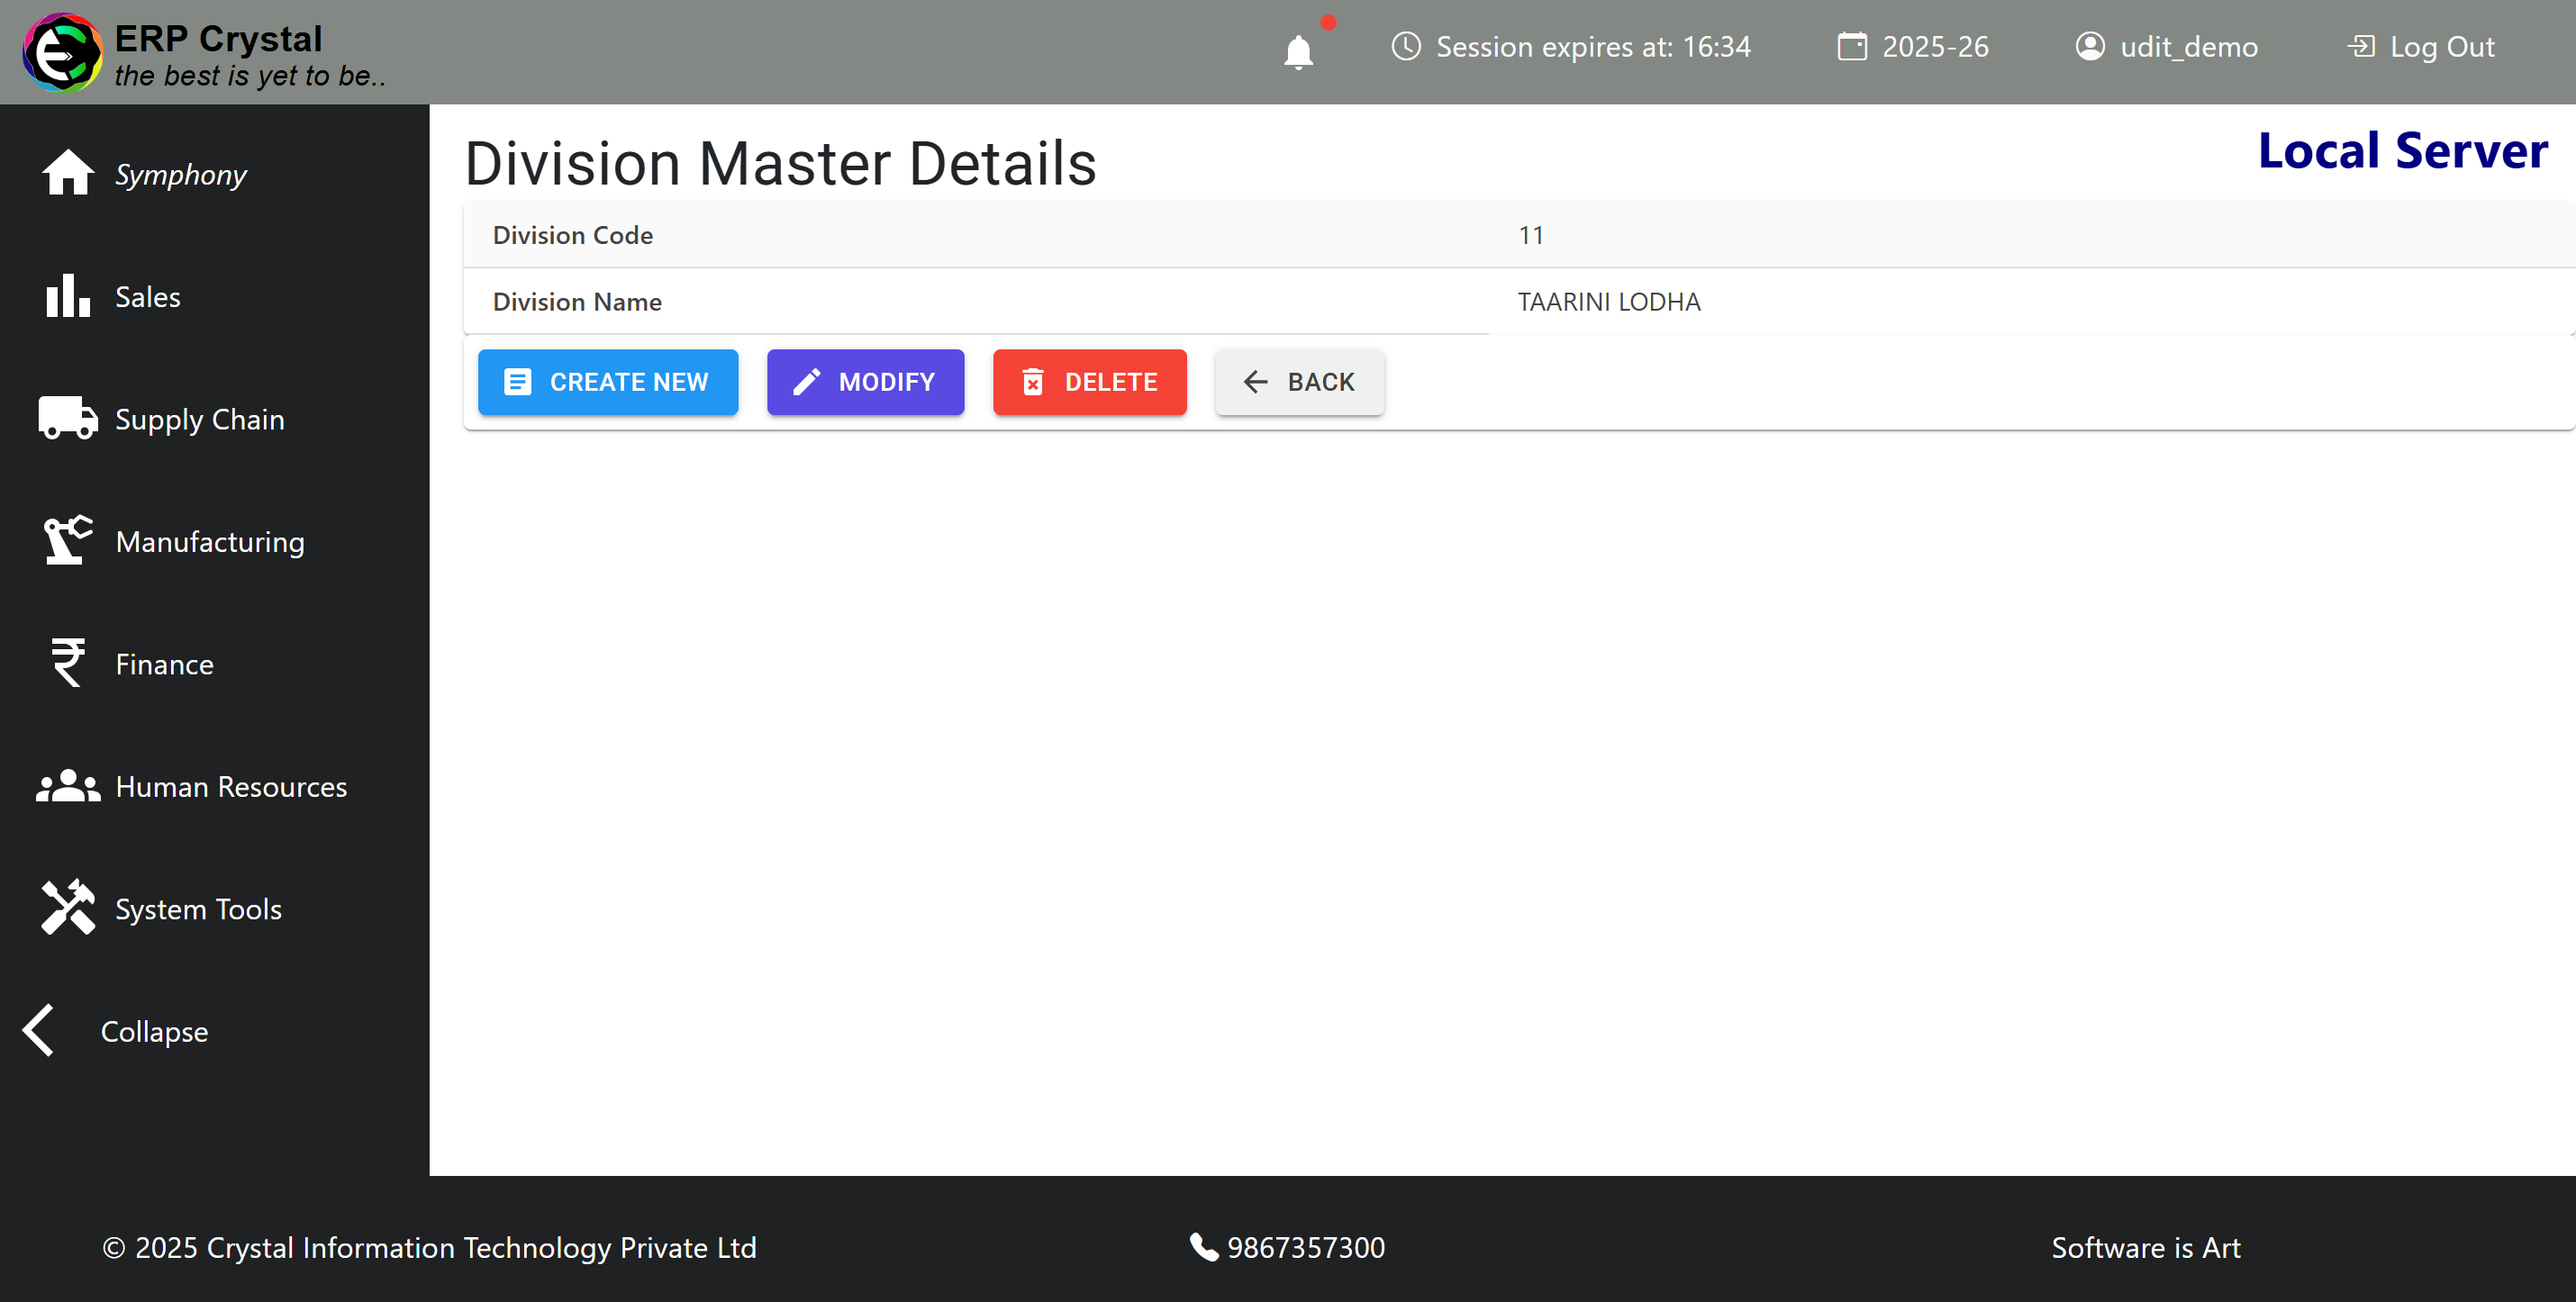Click the Finance rupee icon
Screen dimensions: 2576x1302
68,663
